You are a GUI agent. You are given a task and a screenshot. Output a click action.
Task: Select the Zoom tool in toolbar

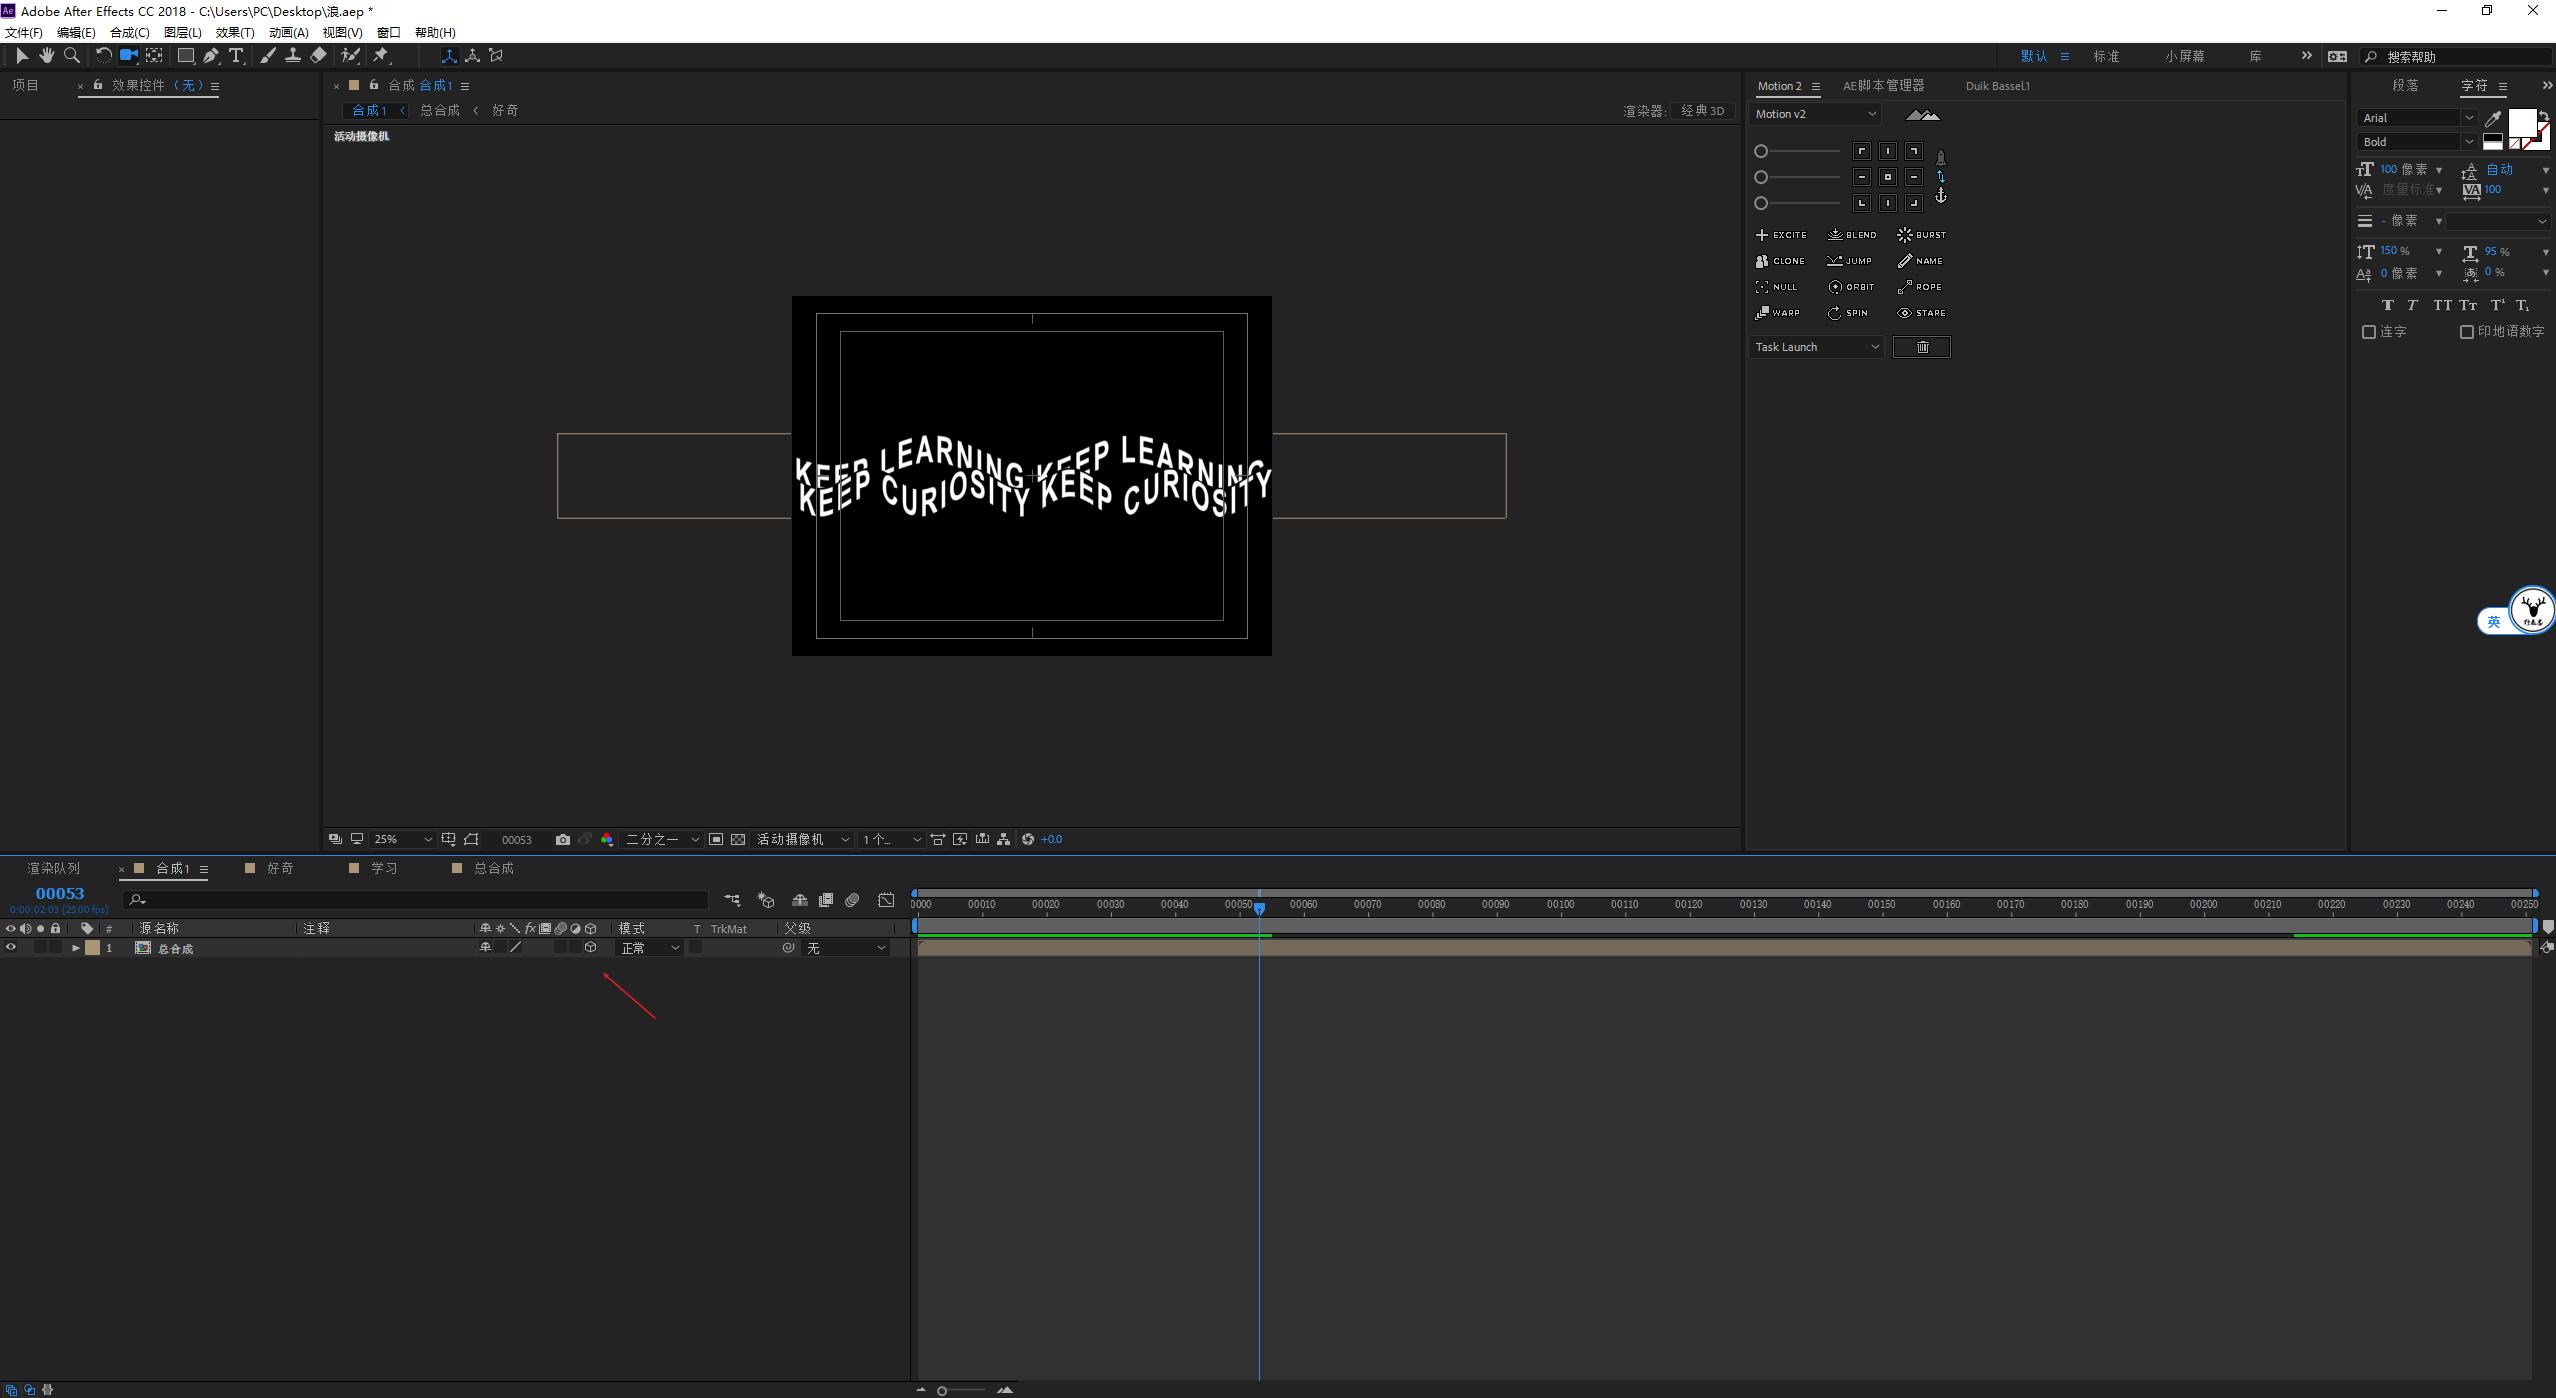(x=72, y=56)
